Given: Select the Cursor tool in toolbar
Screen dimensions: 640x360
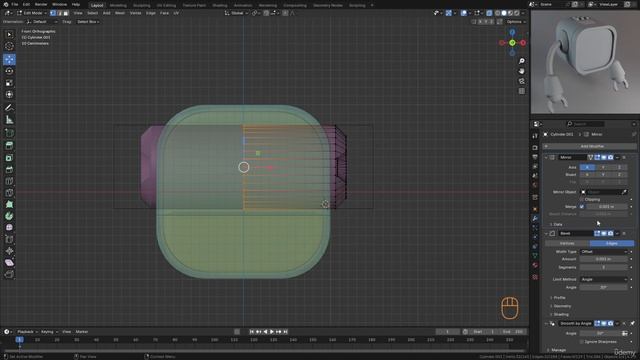Looking at the screenshot, I should (x=9, y=47).
